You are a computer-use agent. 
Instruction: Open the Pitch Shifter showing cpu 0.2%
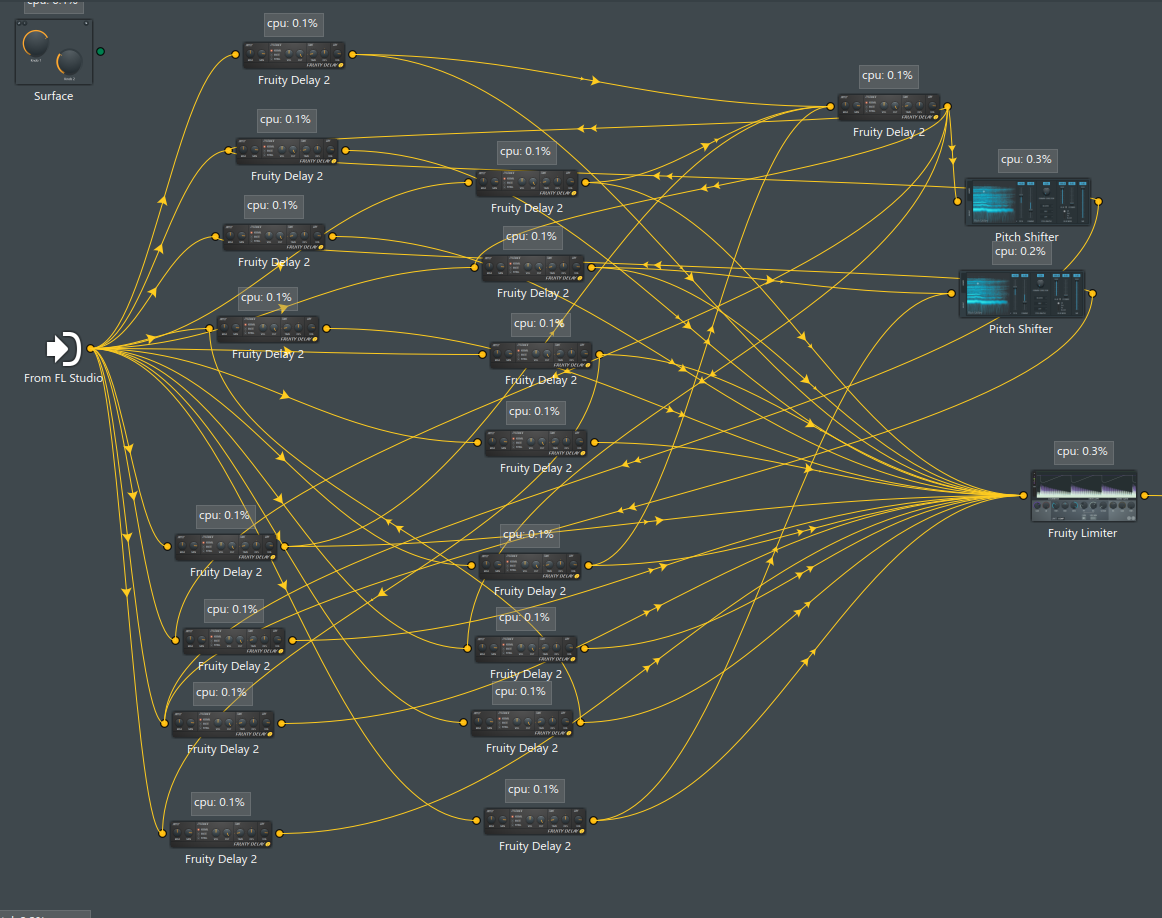[1022, 293]
